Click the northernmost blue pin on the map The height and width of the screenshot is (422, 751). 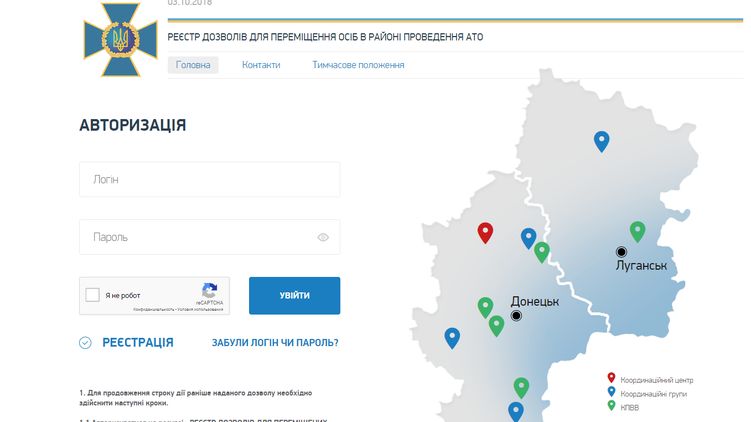[601, 141]
